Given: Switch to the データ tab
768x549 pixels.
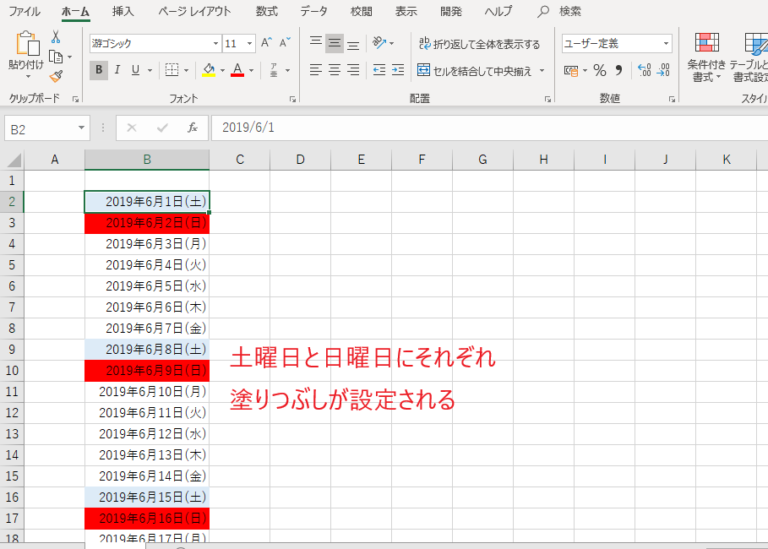Looking at the screenshot, I should tap(313, 11).
